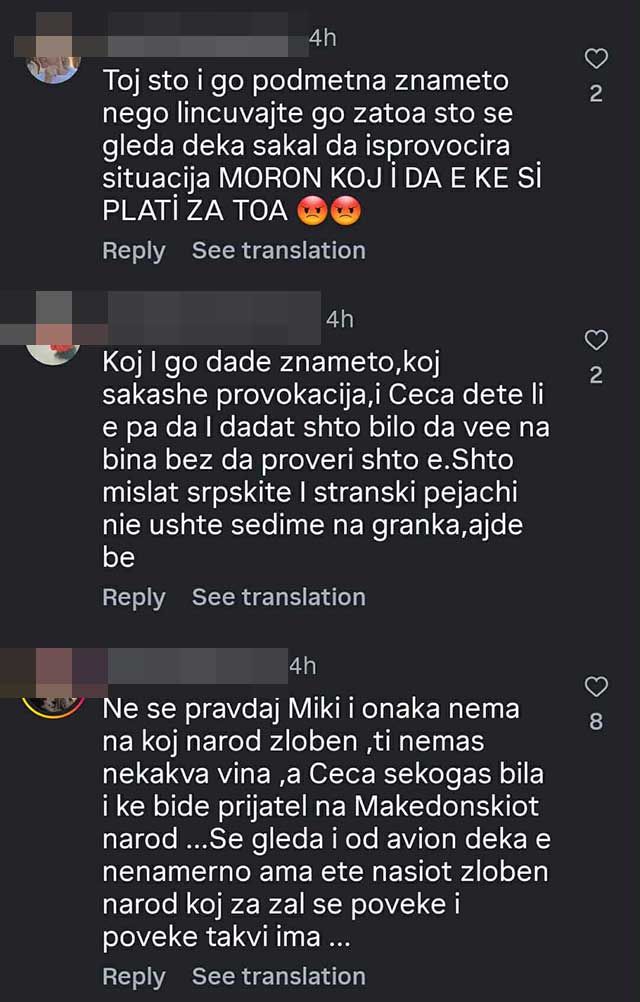Reply to the comment ending "na granka, ajde be"

[x=133, y=597]
